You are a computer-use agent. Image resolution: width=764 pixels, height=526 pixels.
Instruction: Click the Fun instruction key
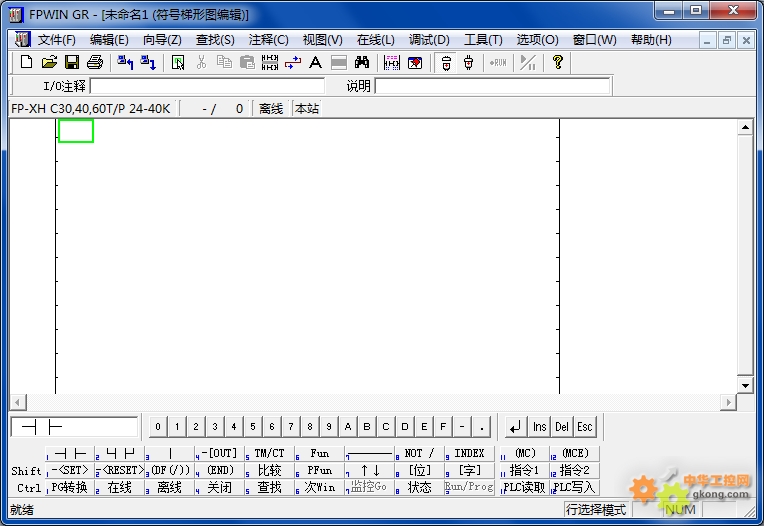click(320, 453)
